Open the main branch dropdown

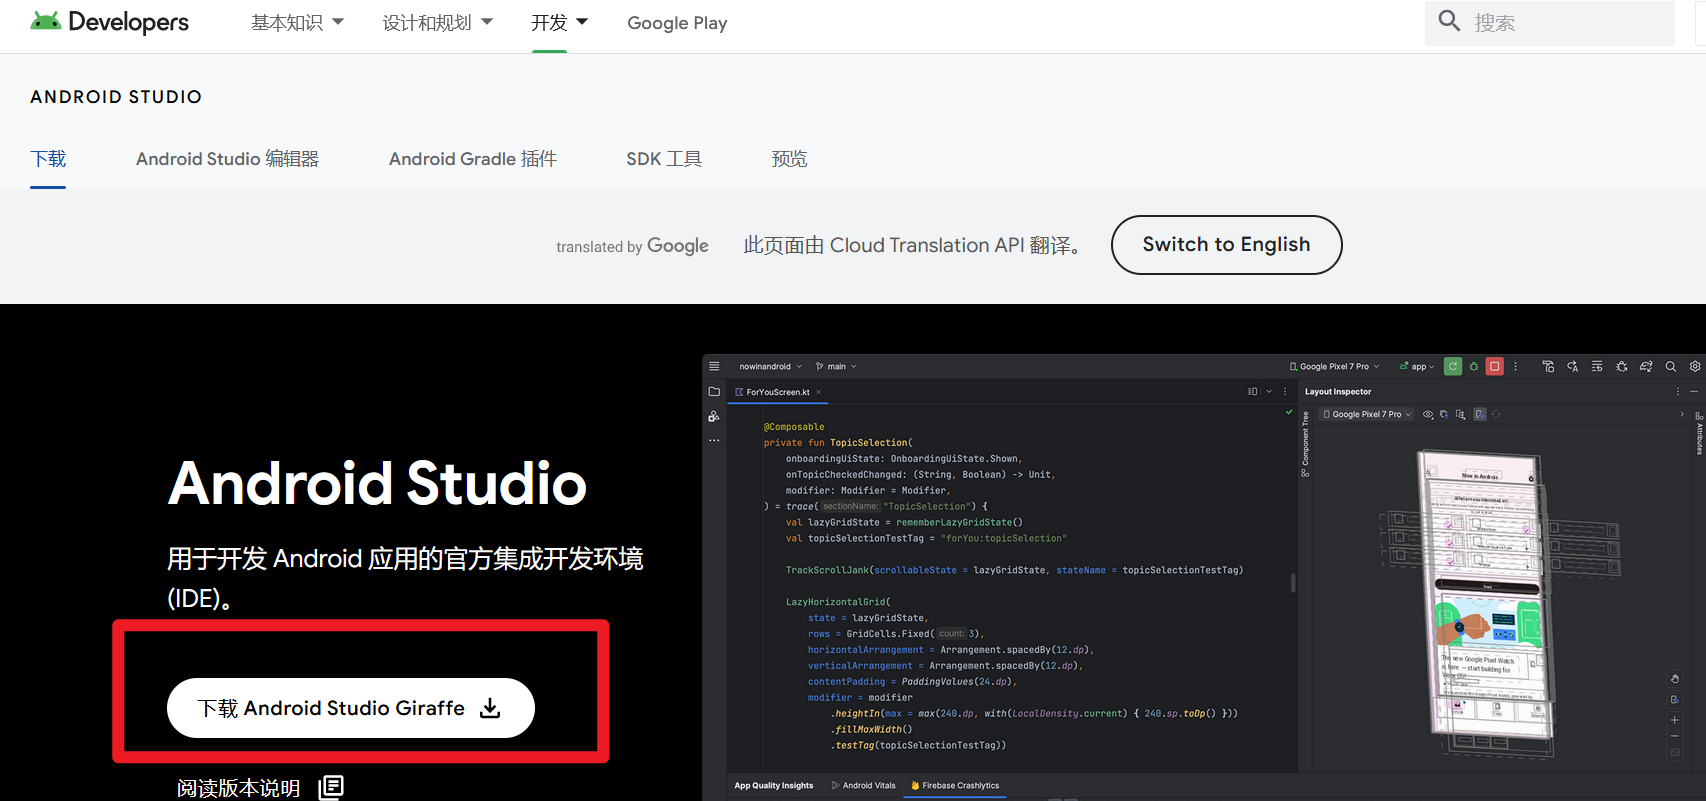(836, 366)
